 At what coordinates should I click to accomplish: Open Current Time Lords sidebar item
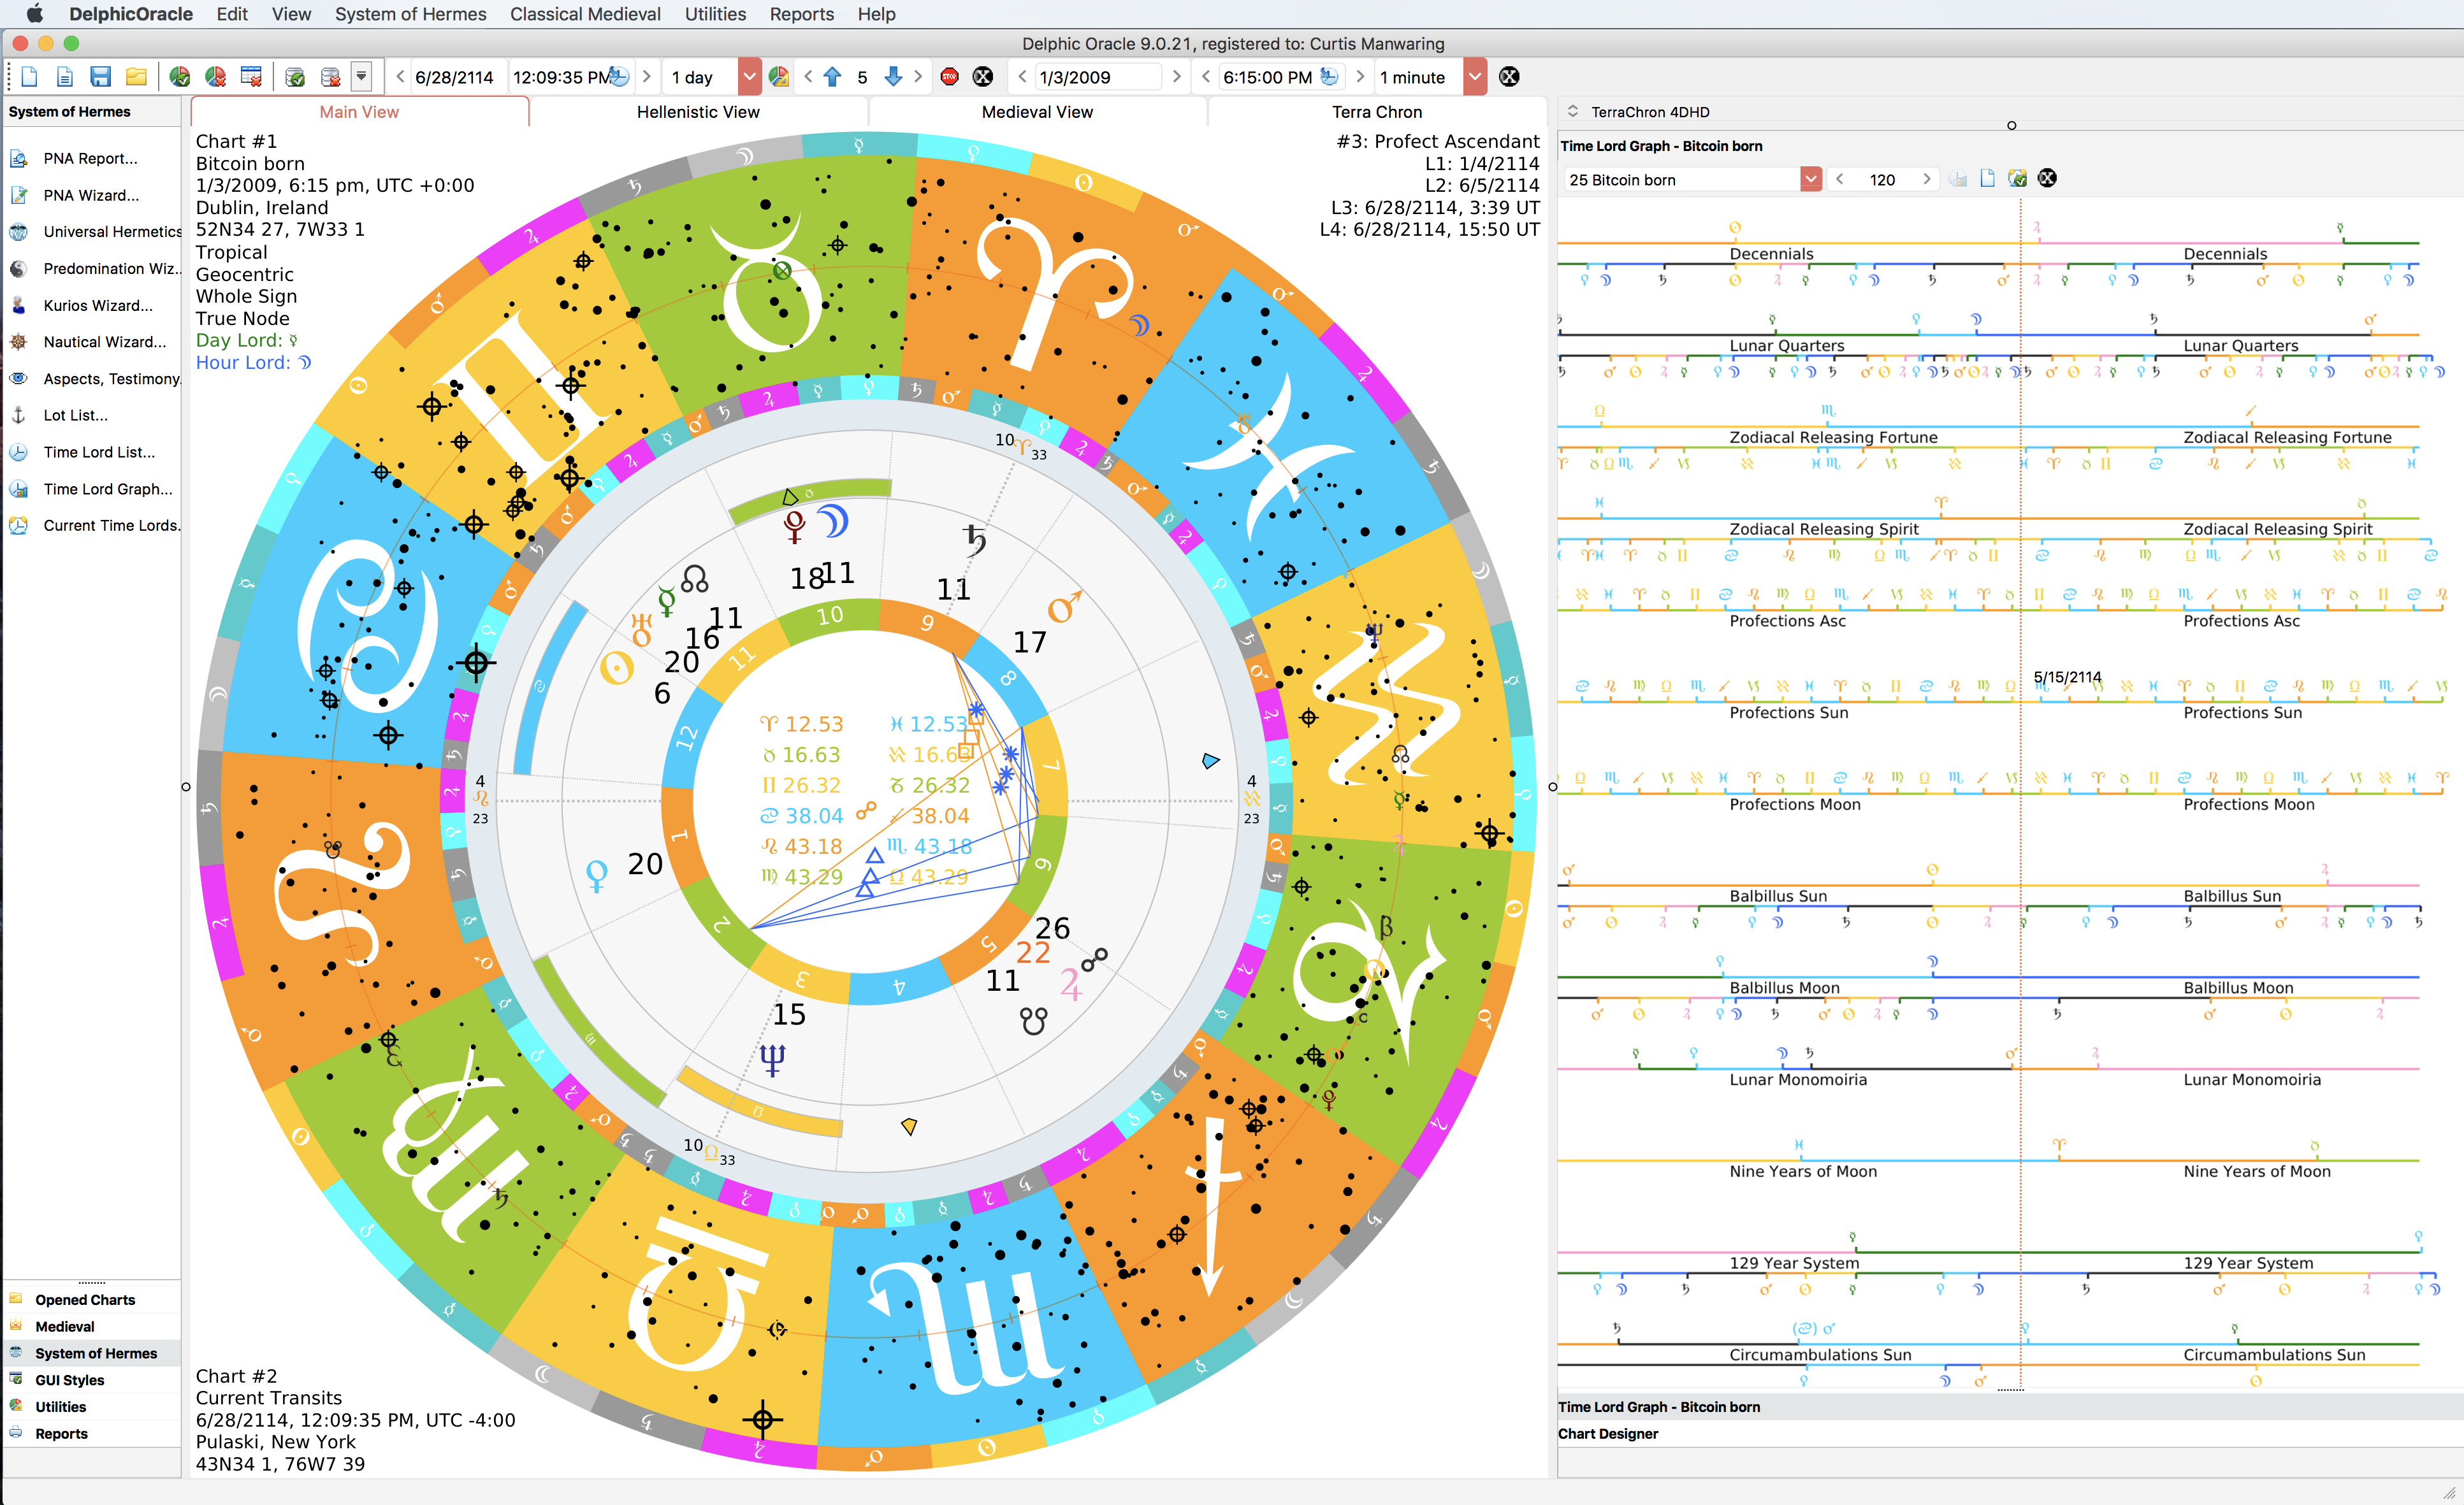(x=111, y=525)
